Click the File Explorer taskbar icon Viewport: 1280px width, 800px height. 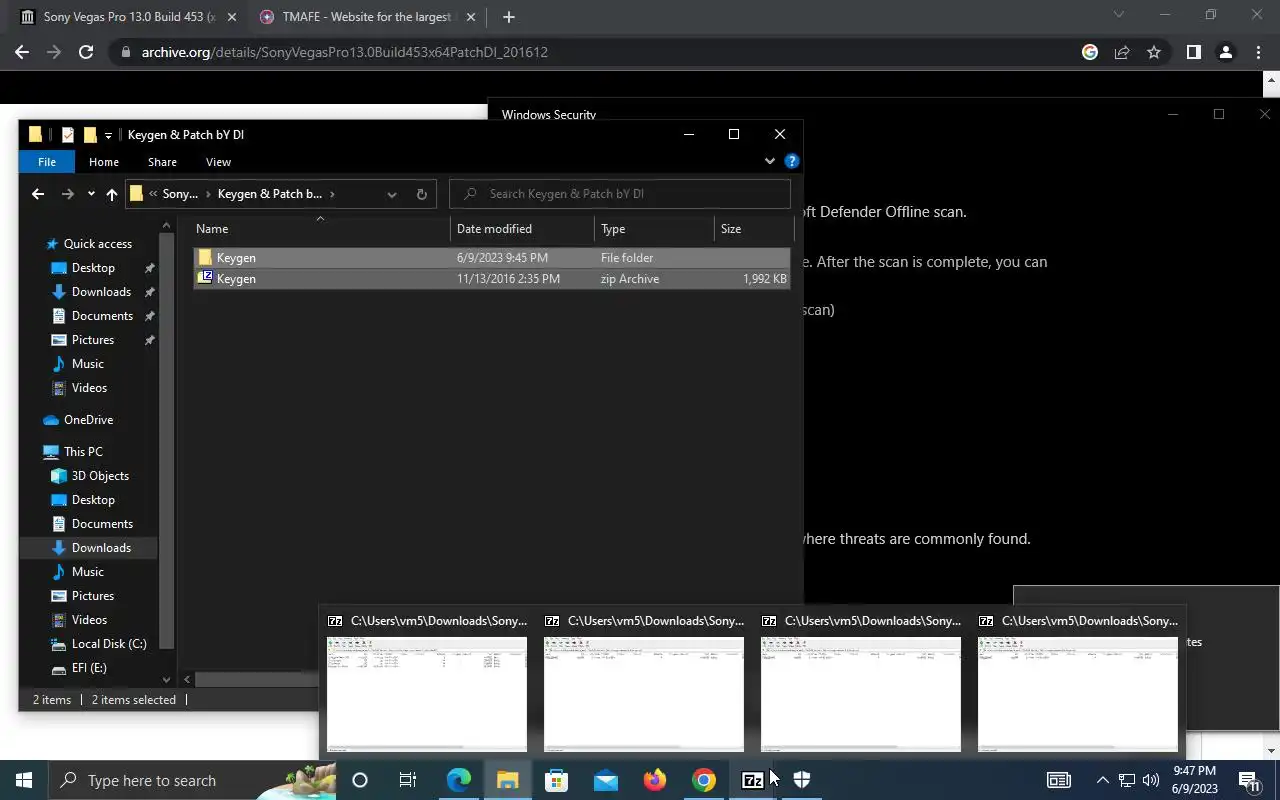click(x=507, y=780)
